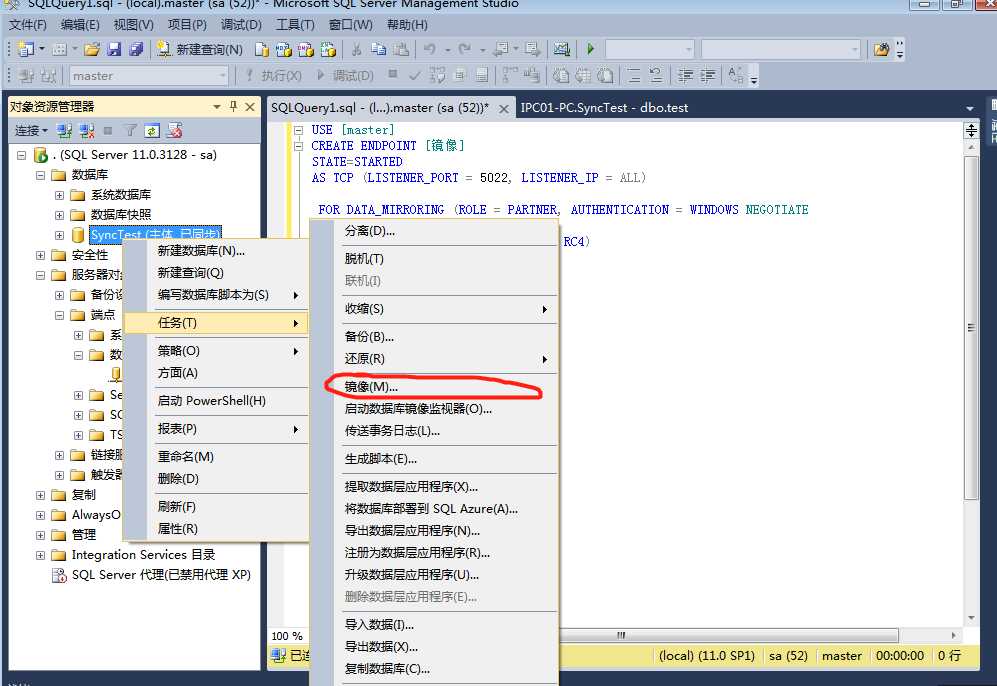Viewport: 997px width, 686px height.
Task: Click the Filter funnel icon in Object Explorer
Action: coord(130,130)
